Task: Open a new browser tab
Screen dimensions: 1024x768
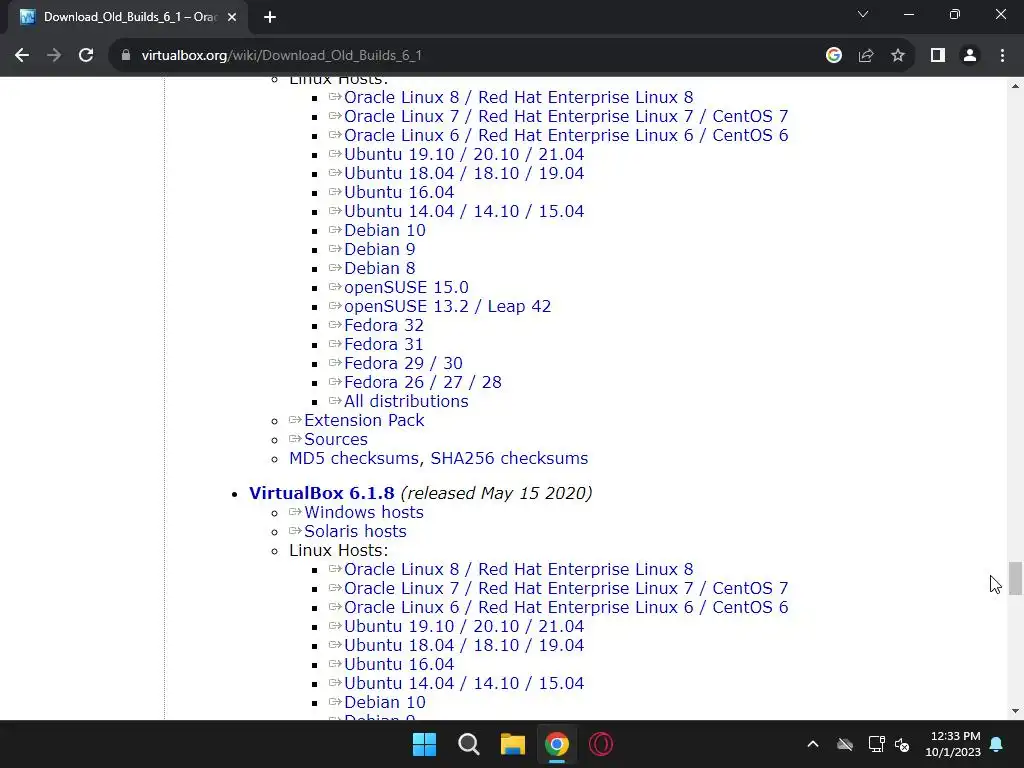Action: click(x=270, y=17)
